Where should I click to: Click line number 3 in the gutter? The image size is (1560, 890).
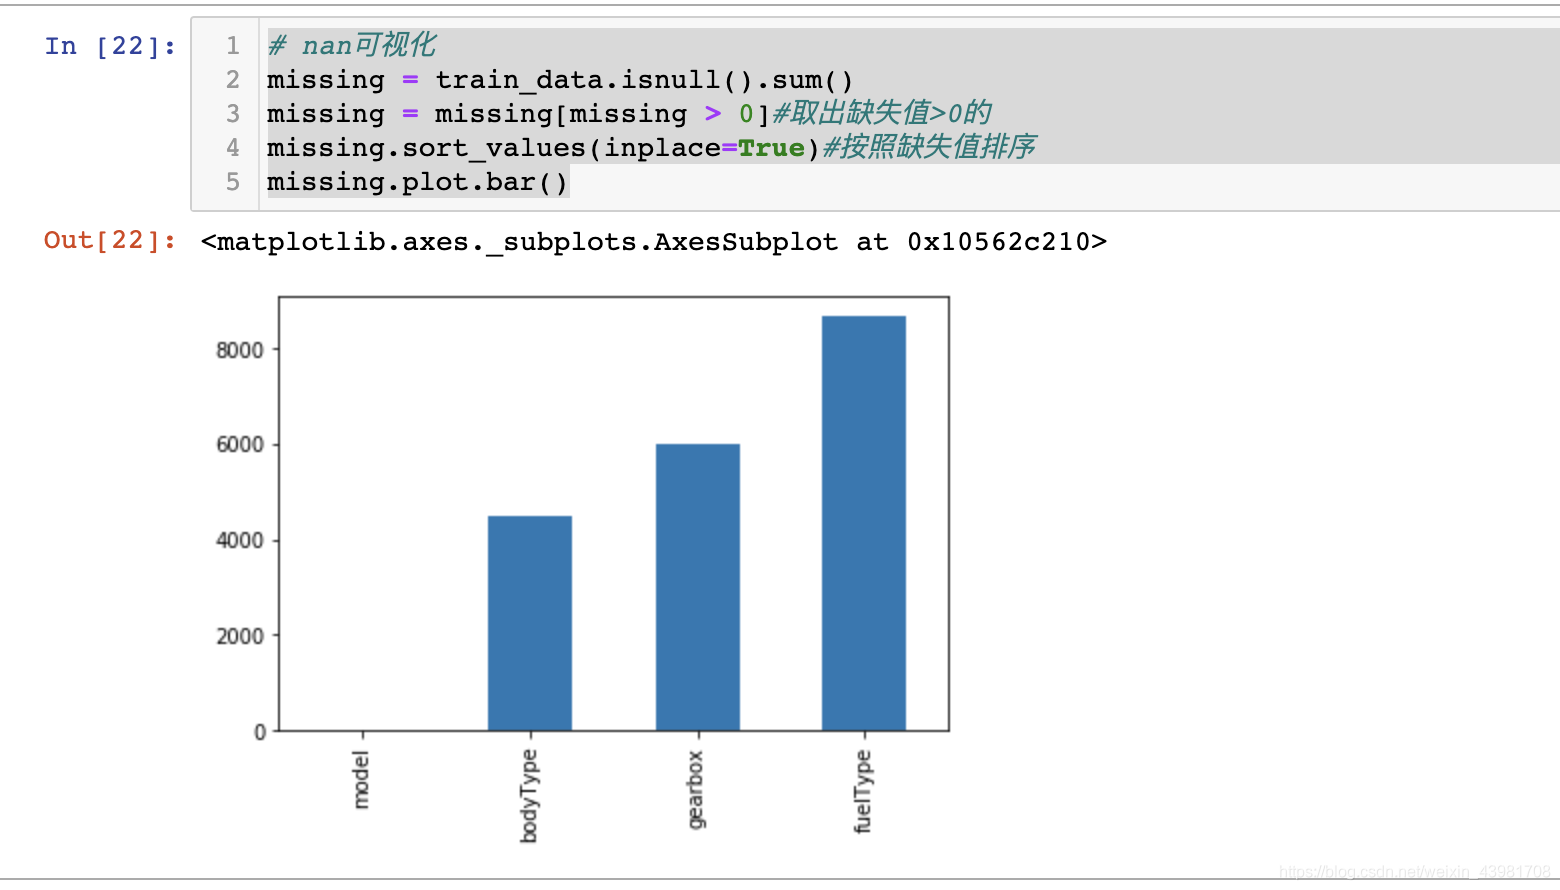[233, 114]
